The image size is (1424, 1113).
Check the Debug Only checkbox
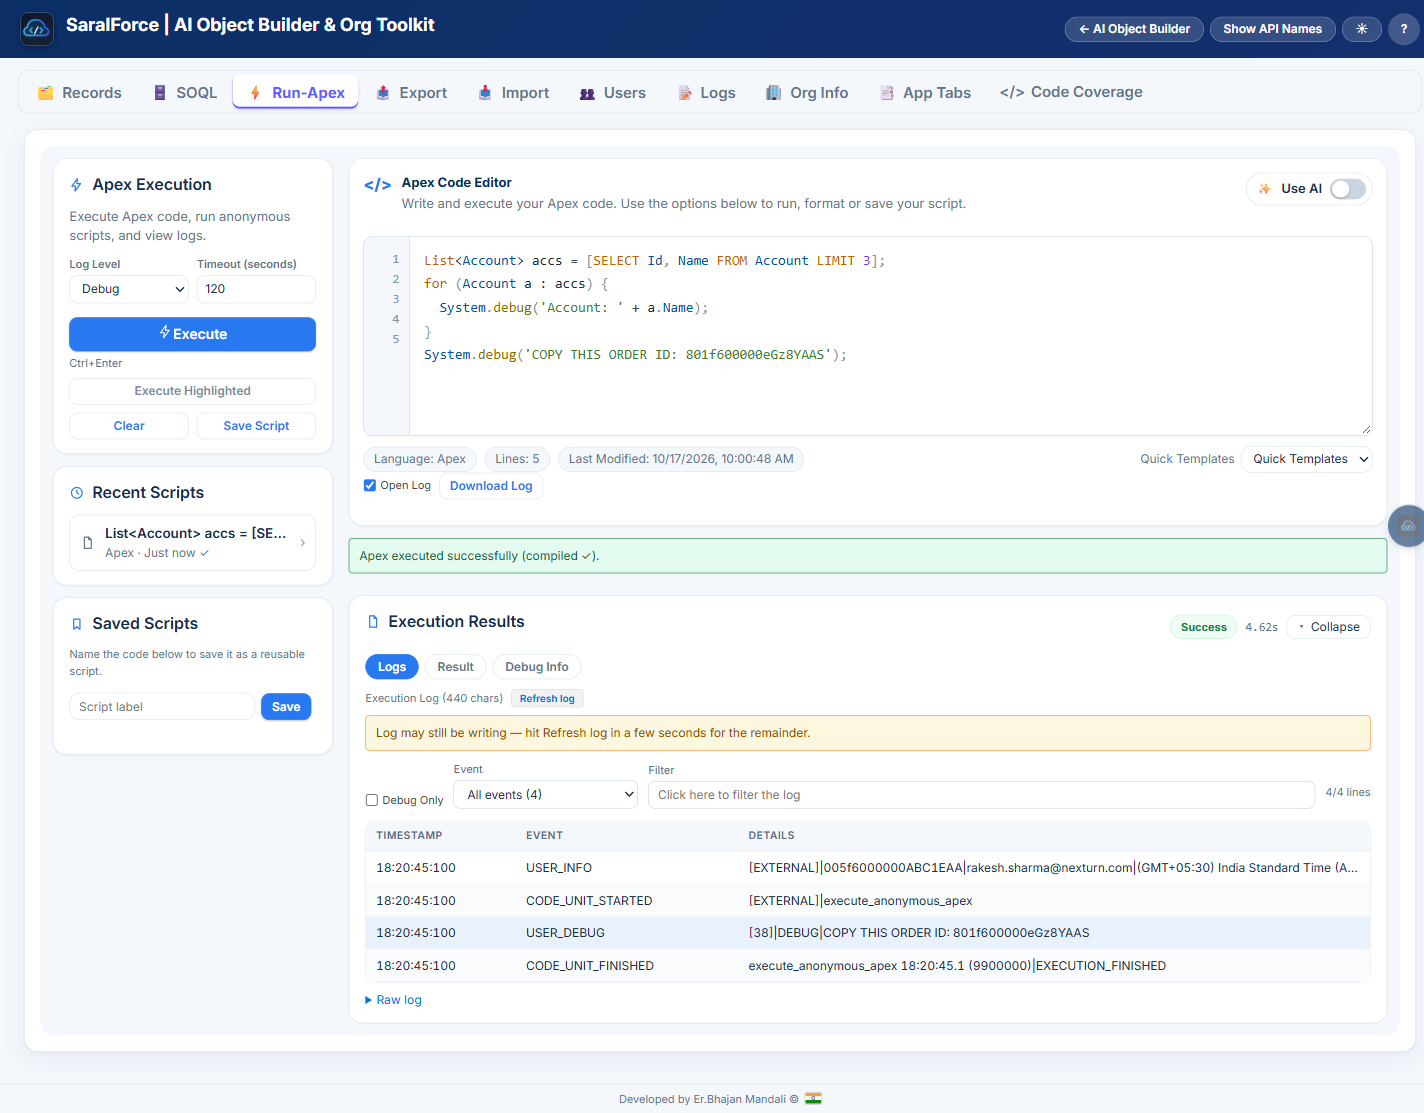tap(372, 800)
